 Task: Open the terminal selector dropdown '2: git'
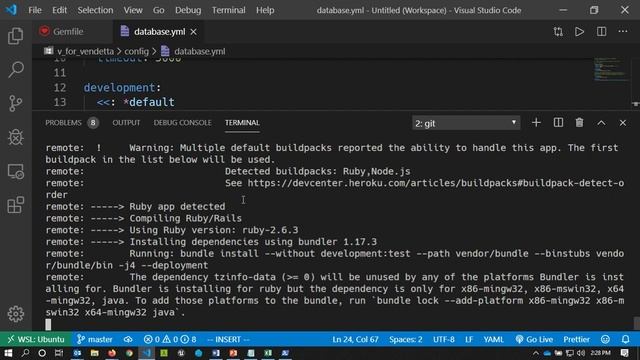coord(466,123)
